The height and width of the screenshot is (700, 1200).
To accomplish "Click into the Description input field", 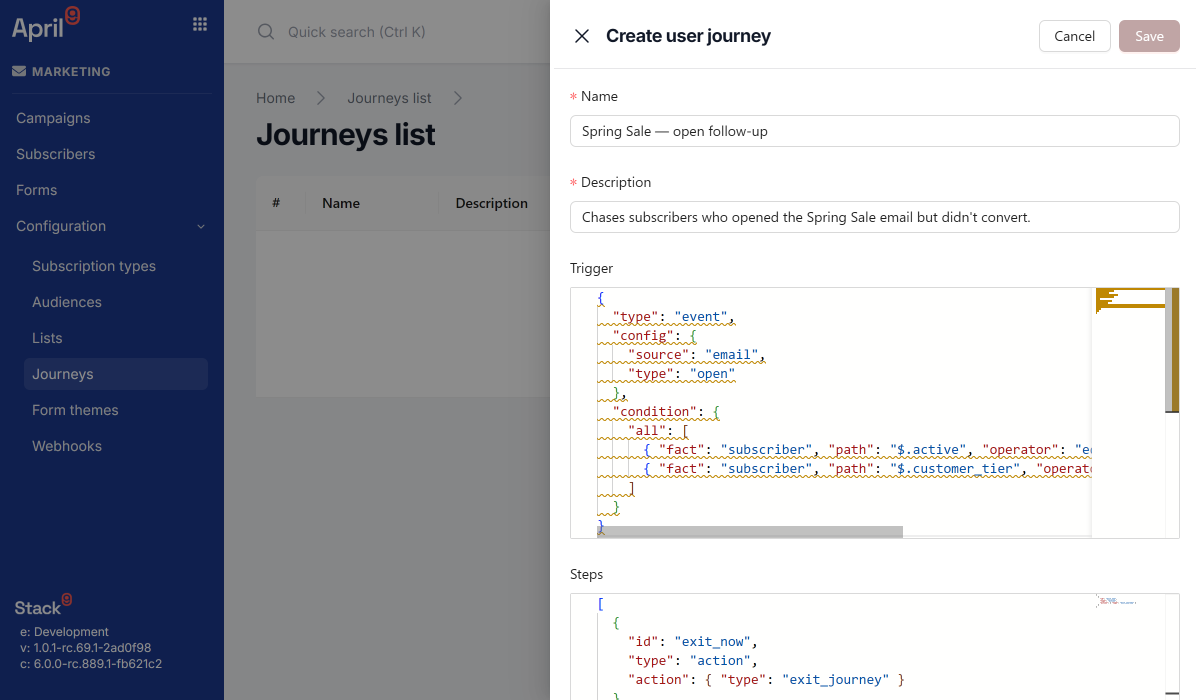I will click(x=875, y=217).
